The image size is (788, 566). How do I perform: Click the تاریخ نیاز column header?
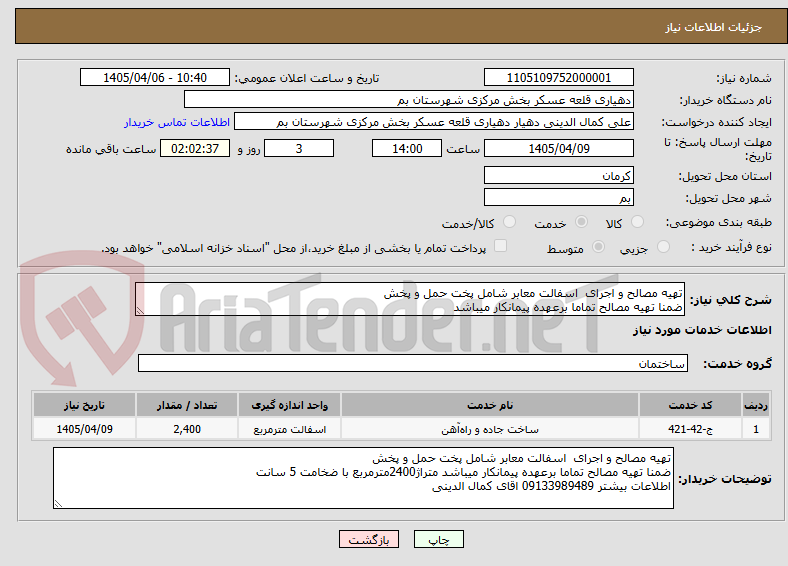[84, 405]
